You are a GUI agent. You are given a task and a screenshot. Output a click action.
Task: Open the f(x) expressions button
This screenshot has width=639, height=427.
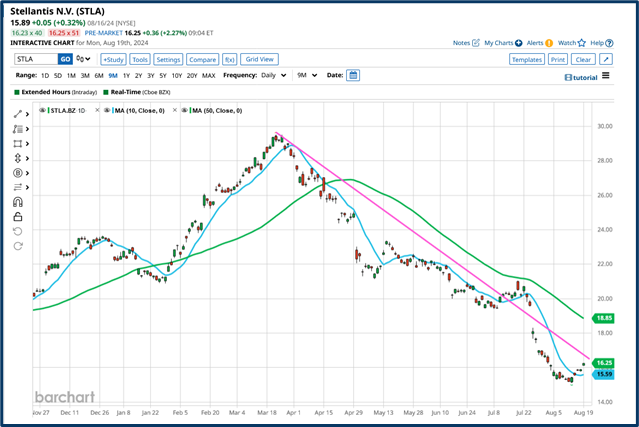[x=229, y=59]
